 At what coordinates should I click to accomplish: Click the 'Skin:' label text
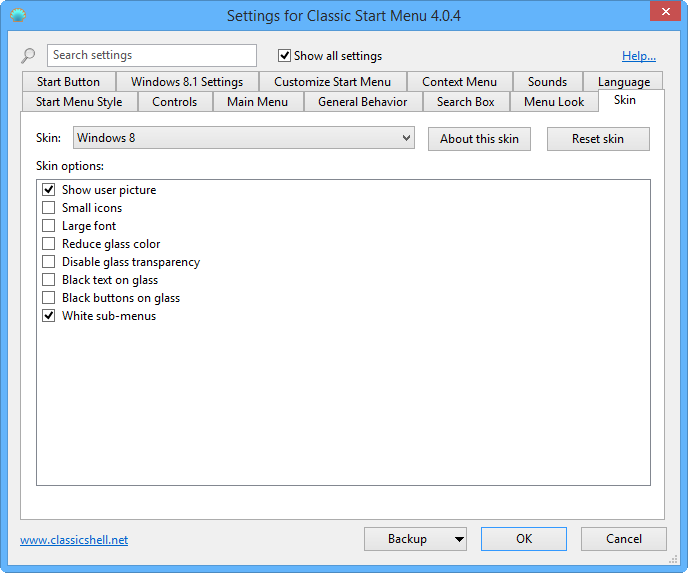(48, 138)
